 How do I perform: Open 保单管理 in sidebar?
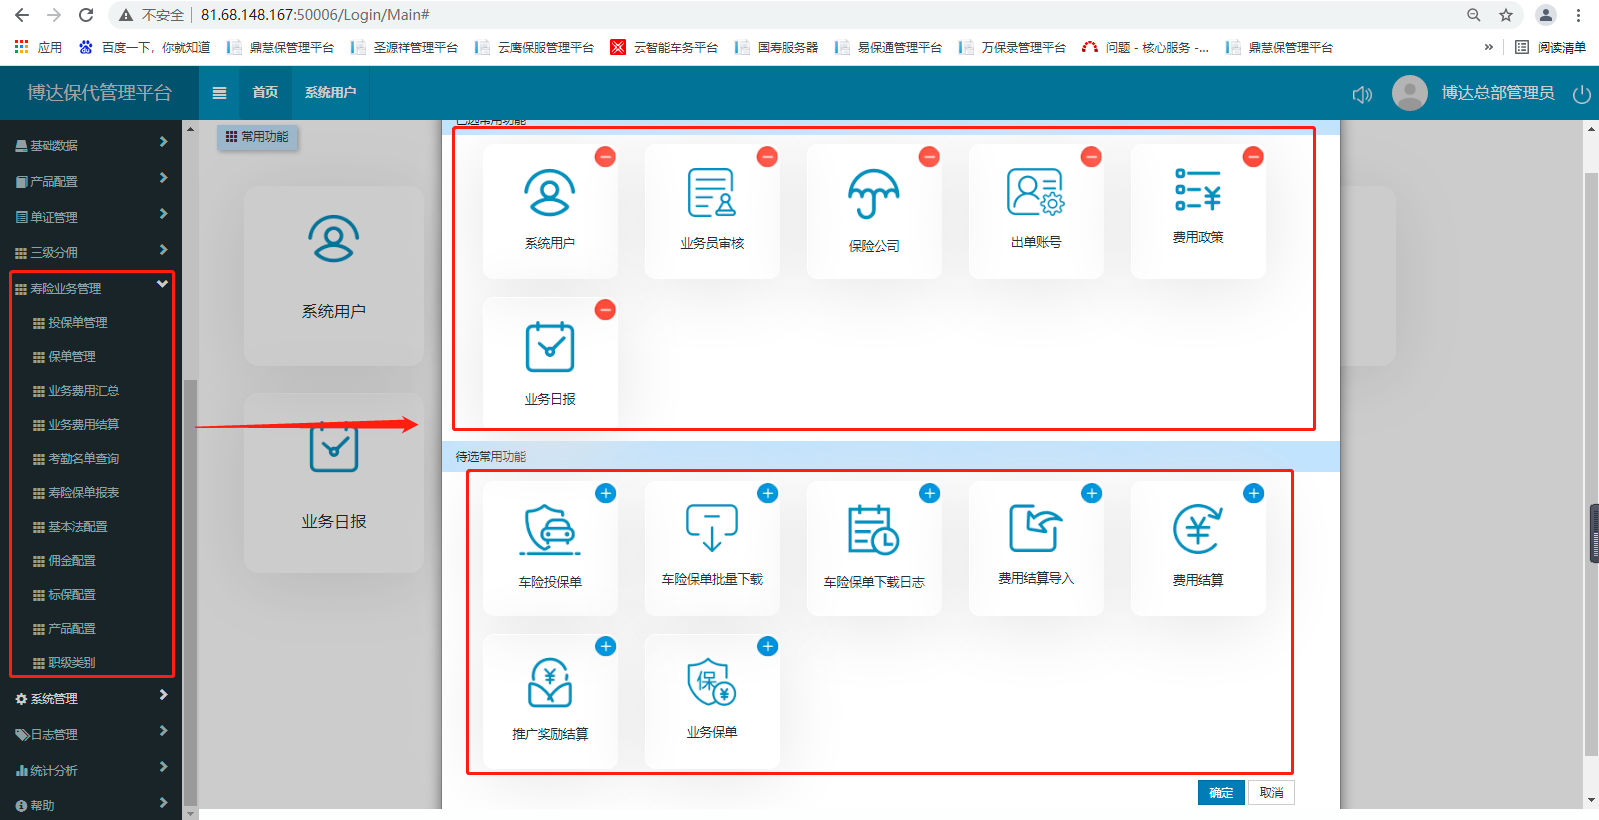pos(72,357)
